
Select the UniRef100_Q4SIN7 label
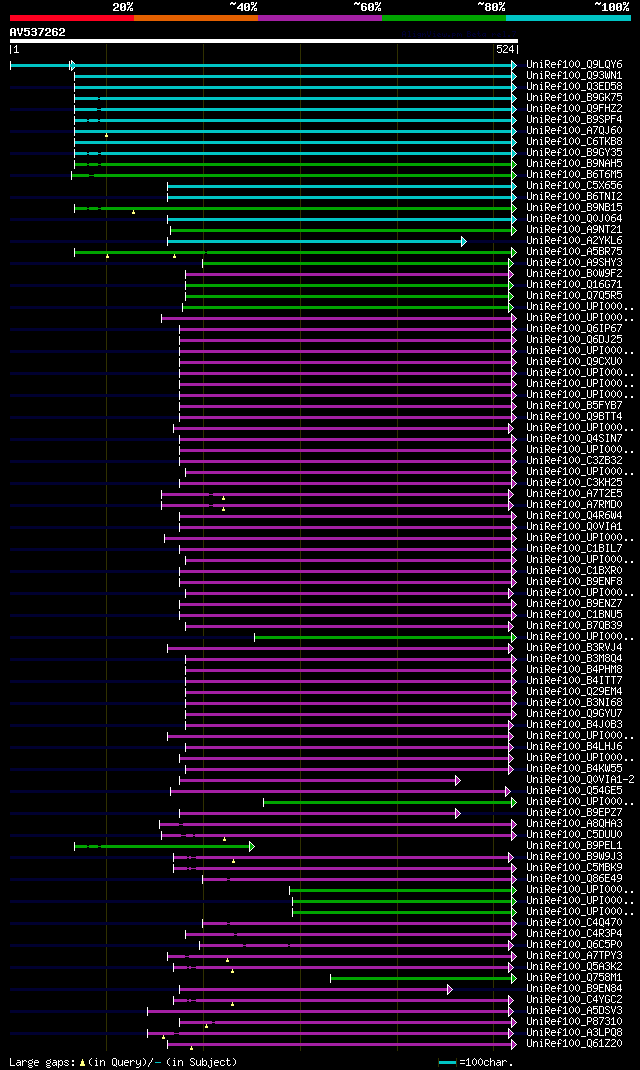coord(574,439)
